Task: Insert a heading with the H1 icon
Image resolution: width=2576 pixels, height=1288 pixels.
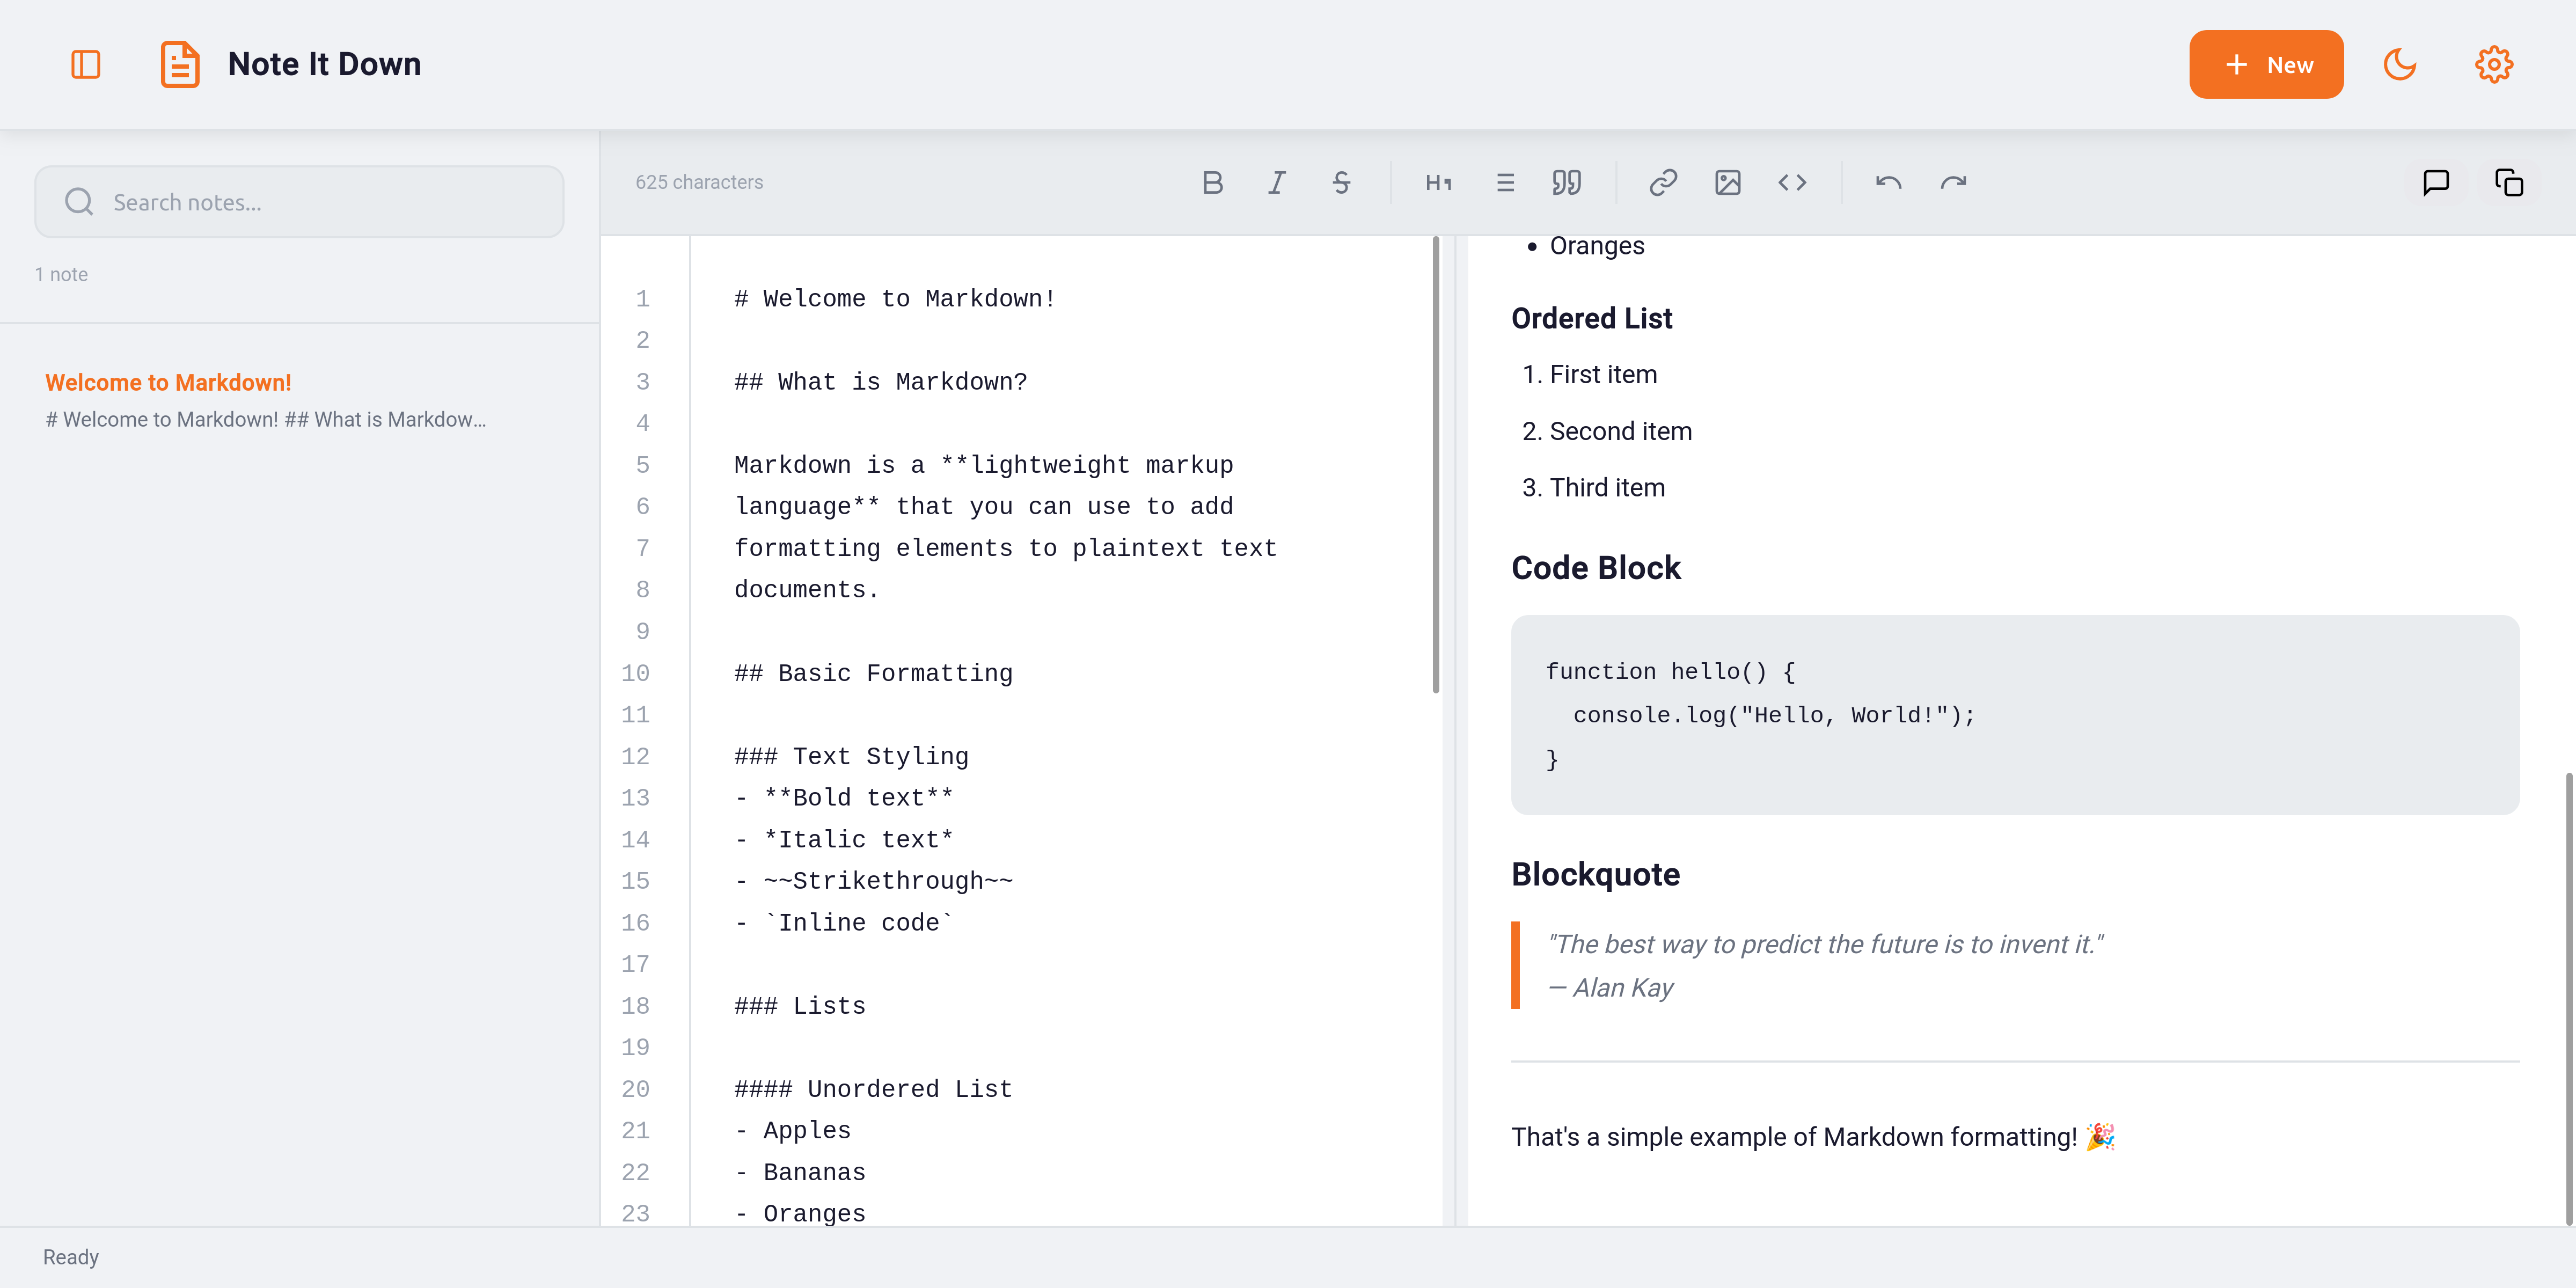Action: coord(1438,182)
